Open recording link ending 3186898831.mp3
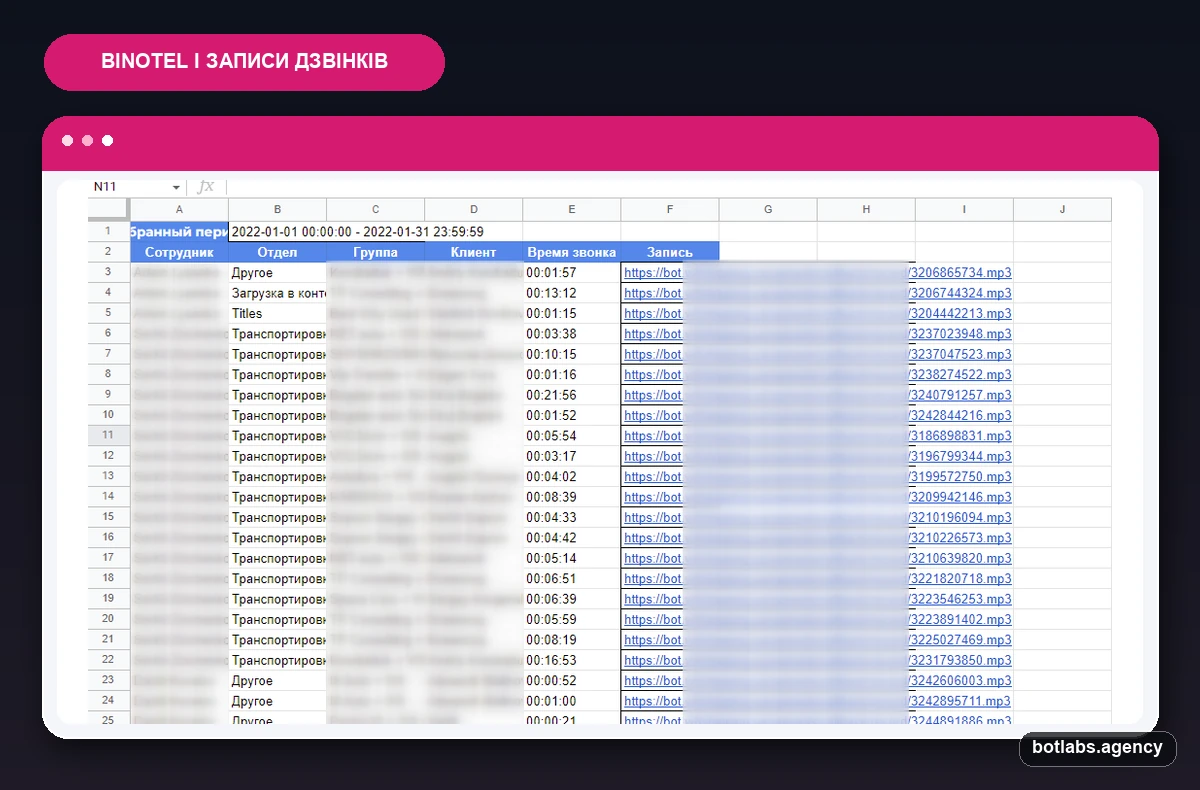Screen dimensions: 1200x790 (x=817, y=436)
